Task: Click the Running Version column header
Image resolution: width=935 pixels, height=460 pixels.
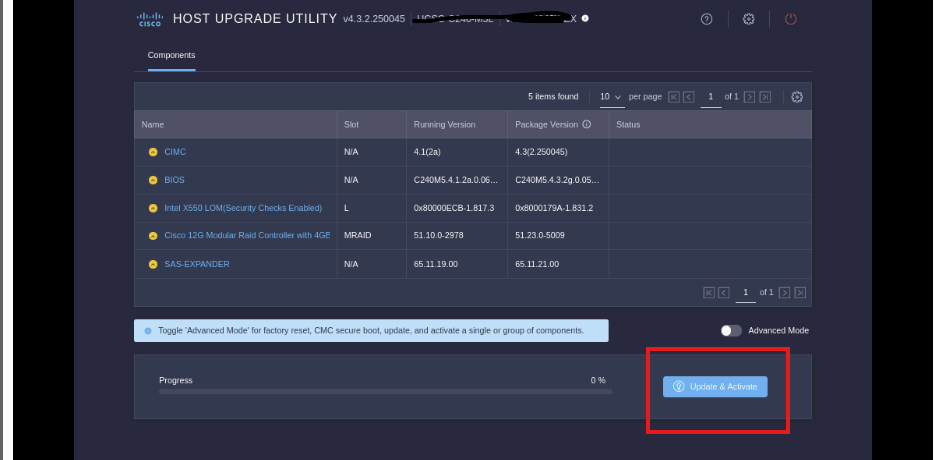Action: (x=457, y=124)
